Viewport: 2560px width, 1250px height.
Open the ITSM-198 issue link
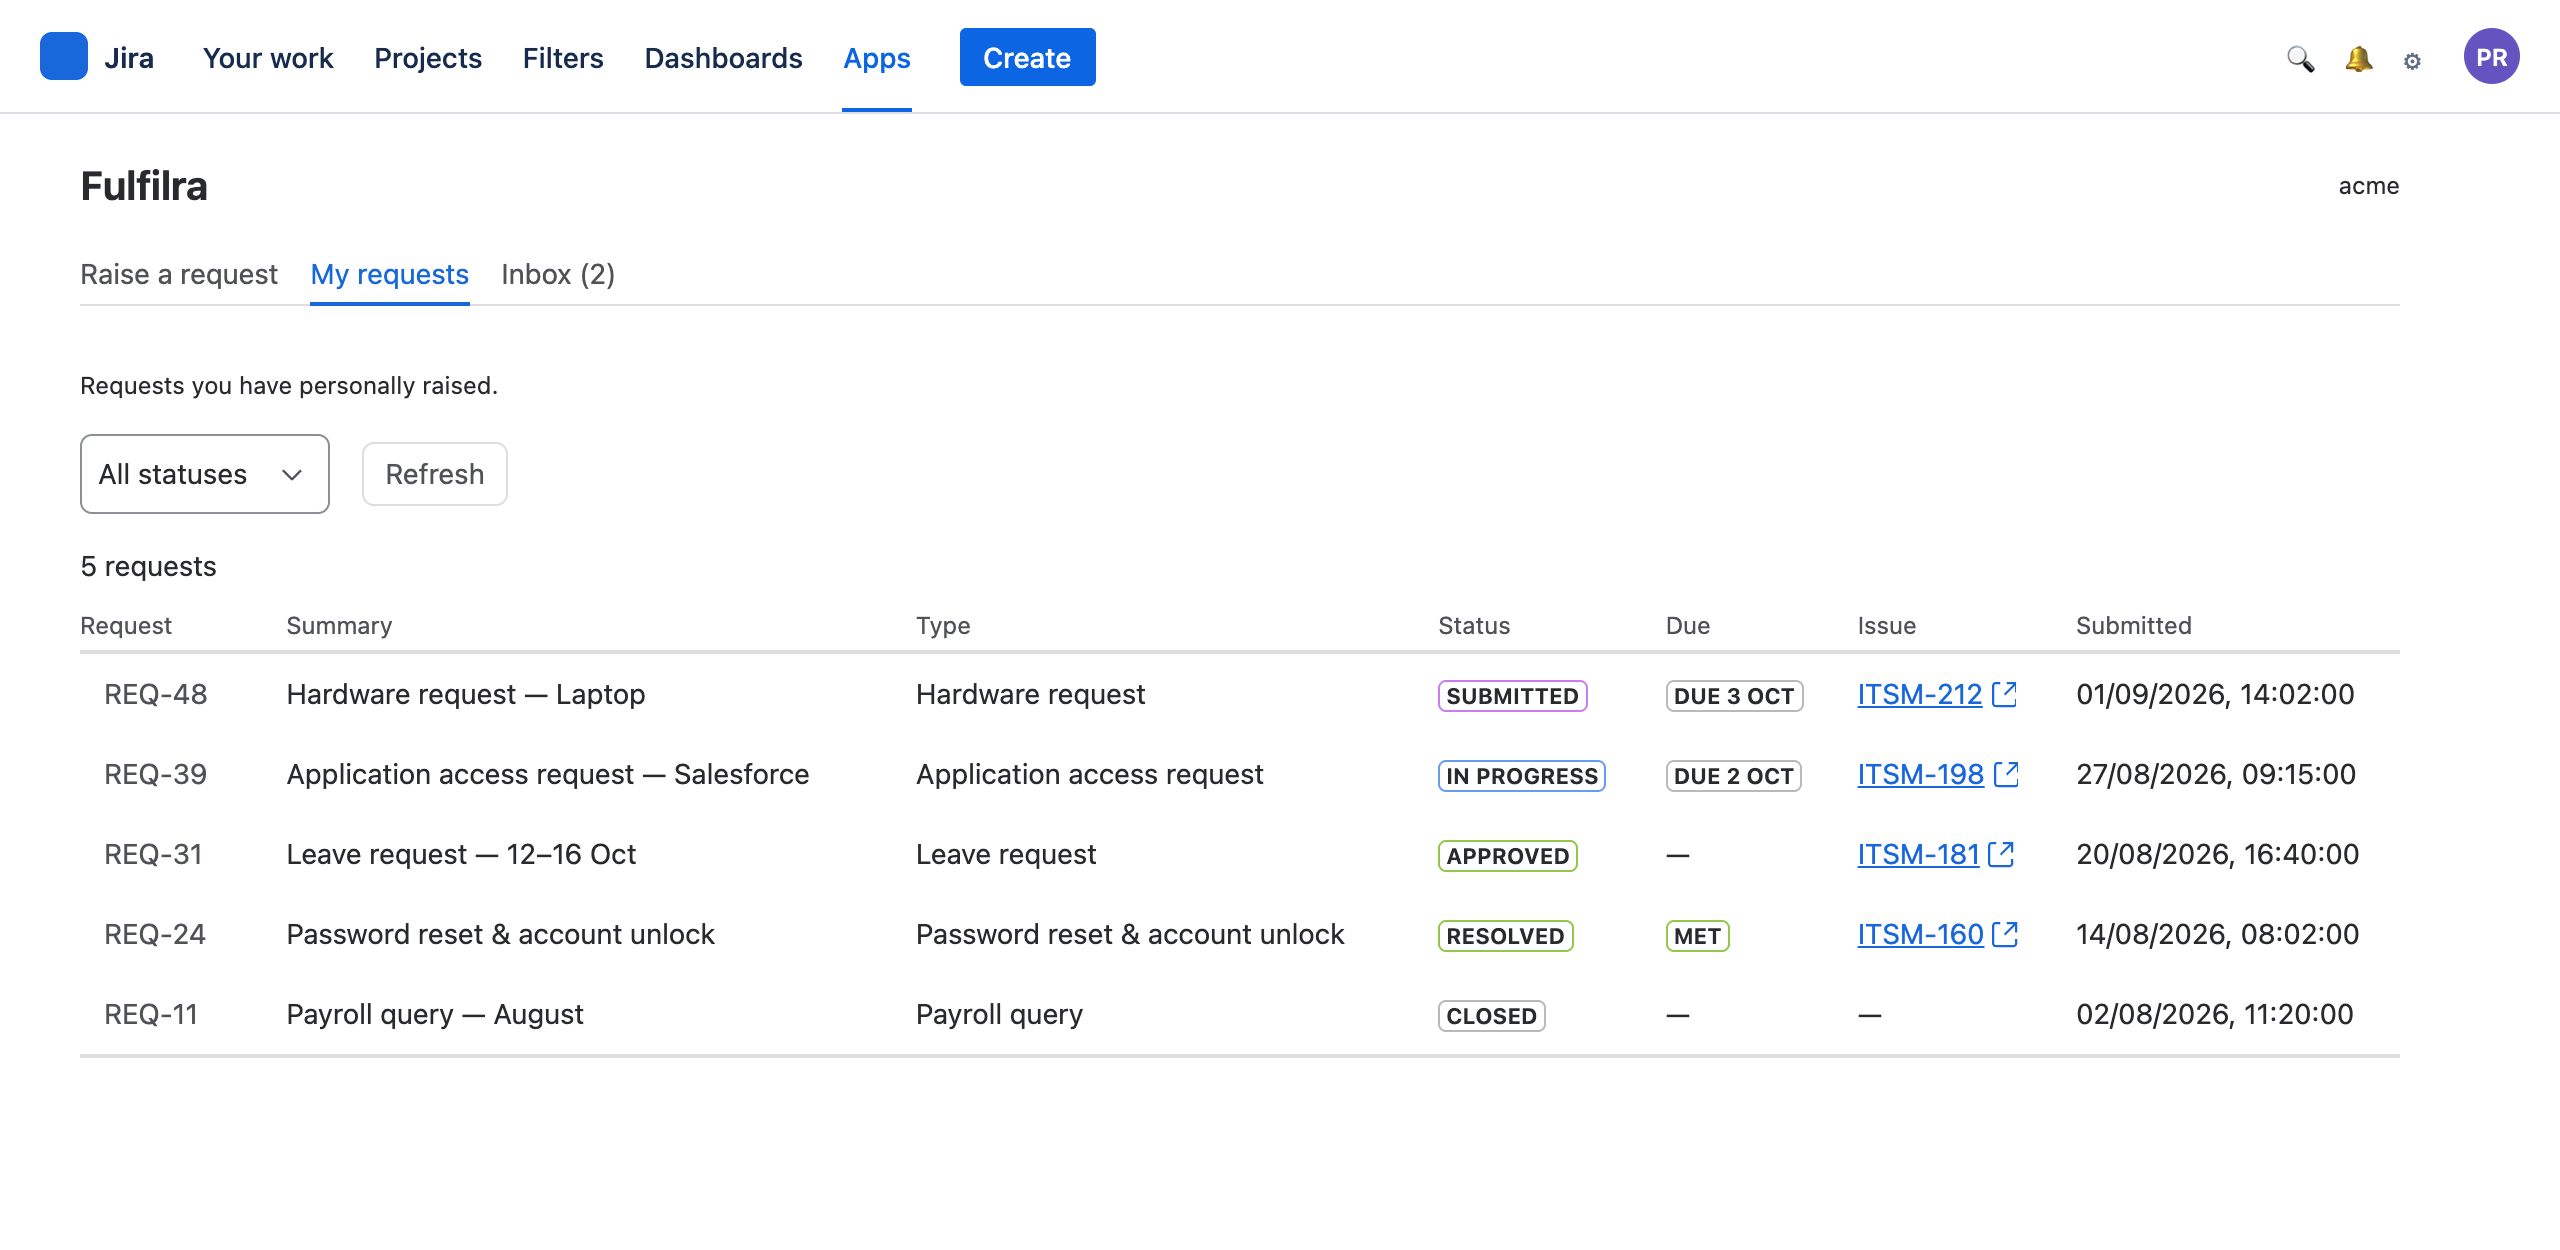pos(1920,774)
